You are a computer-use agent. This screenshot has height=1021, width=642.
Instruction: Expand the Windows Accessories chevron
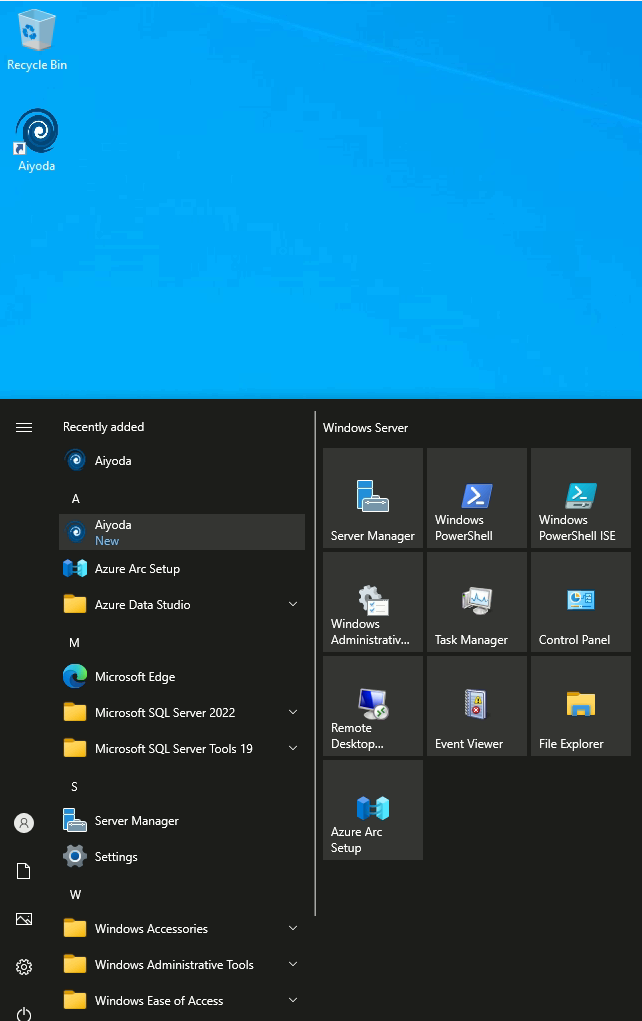tap(293, 928)
